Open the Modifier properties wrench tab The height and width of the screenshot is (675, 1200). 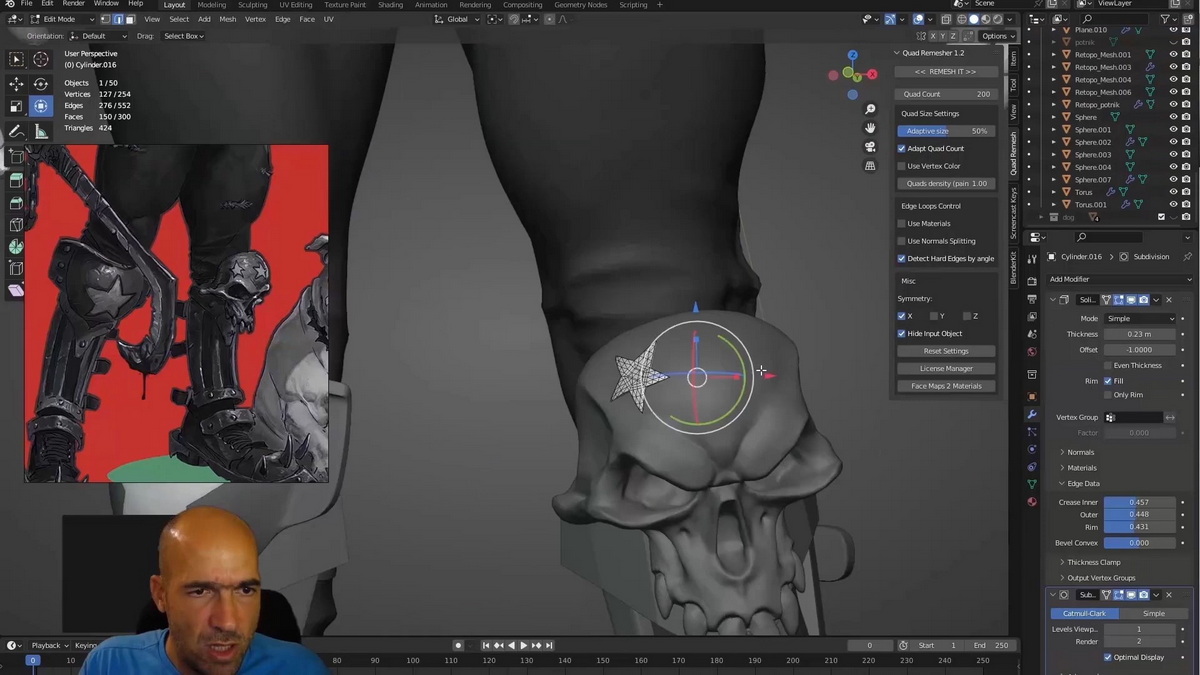coord(1032,414)
